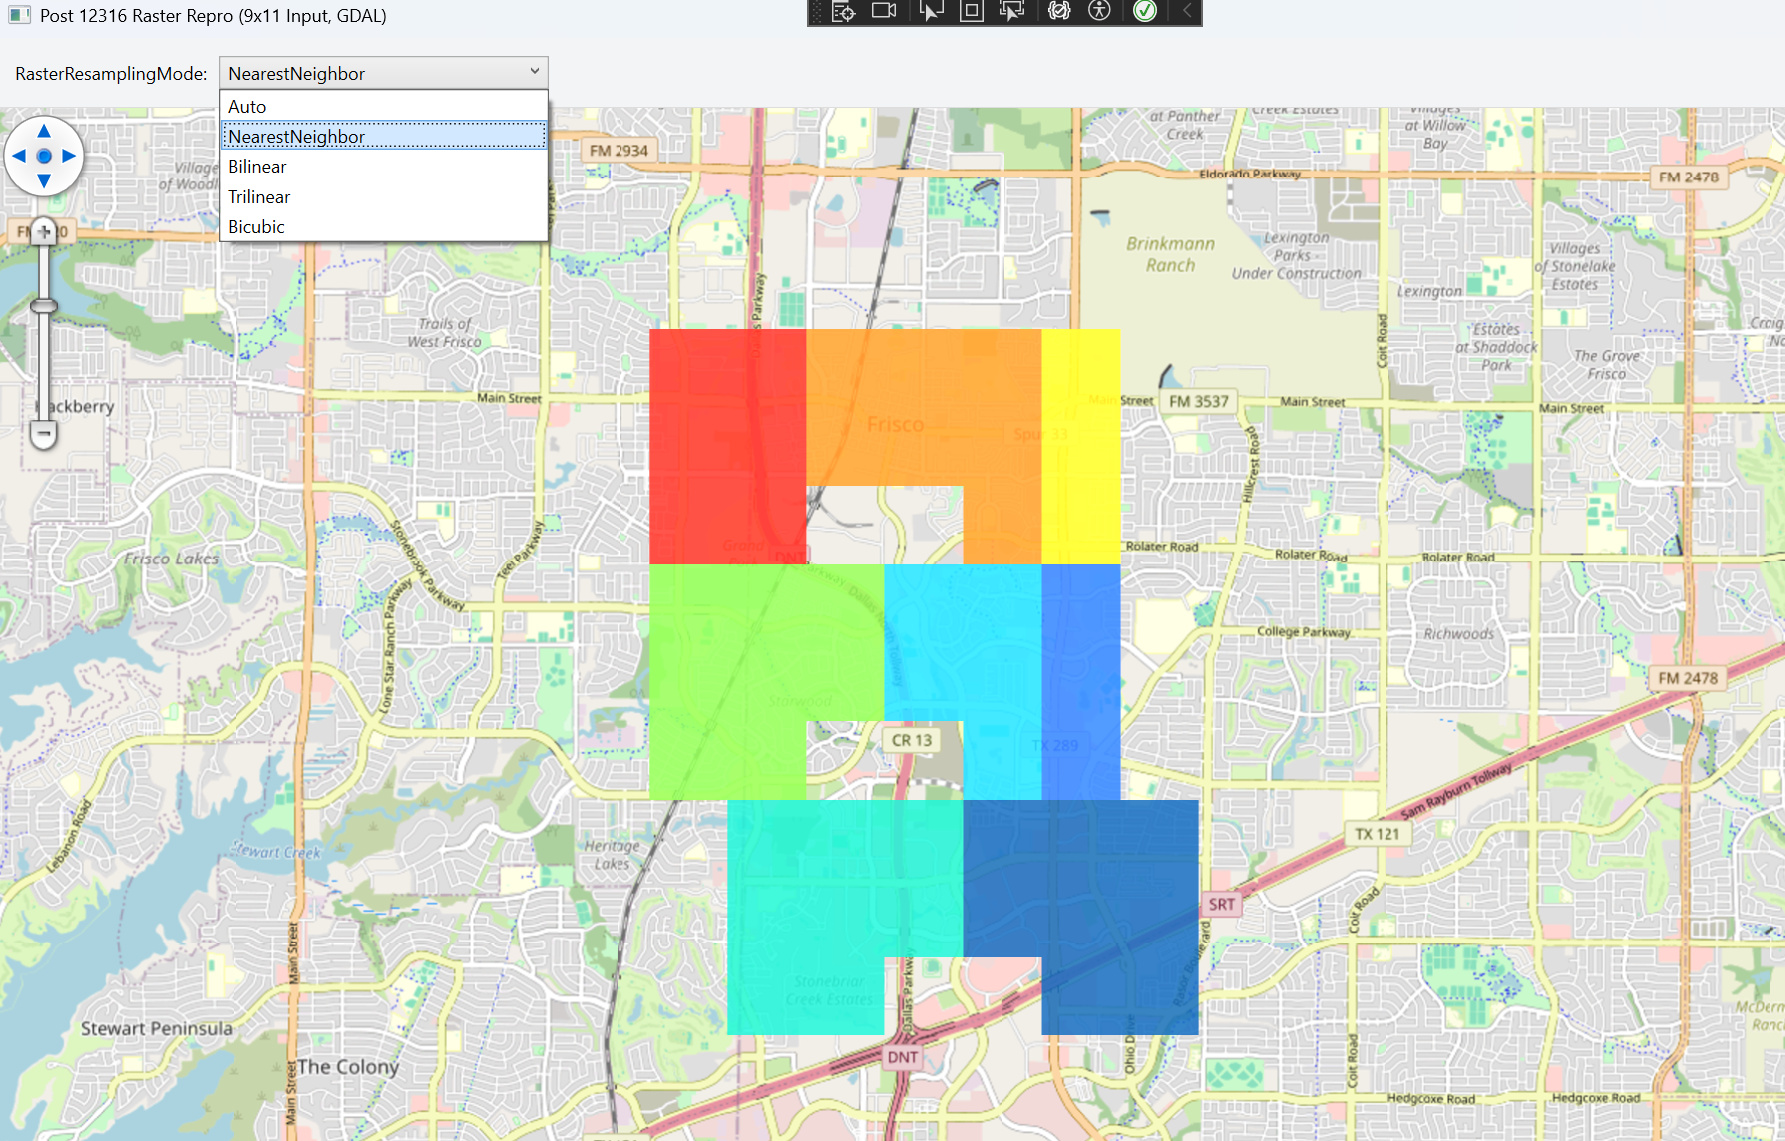Viewport: 1785px width, 1141px height.
Task: Open the accessibility scan person icon
Action: [1099, 11]
